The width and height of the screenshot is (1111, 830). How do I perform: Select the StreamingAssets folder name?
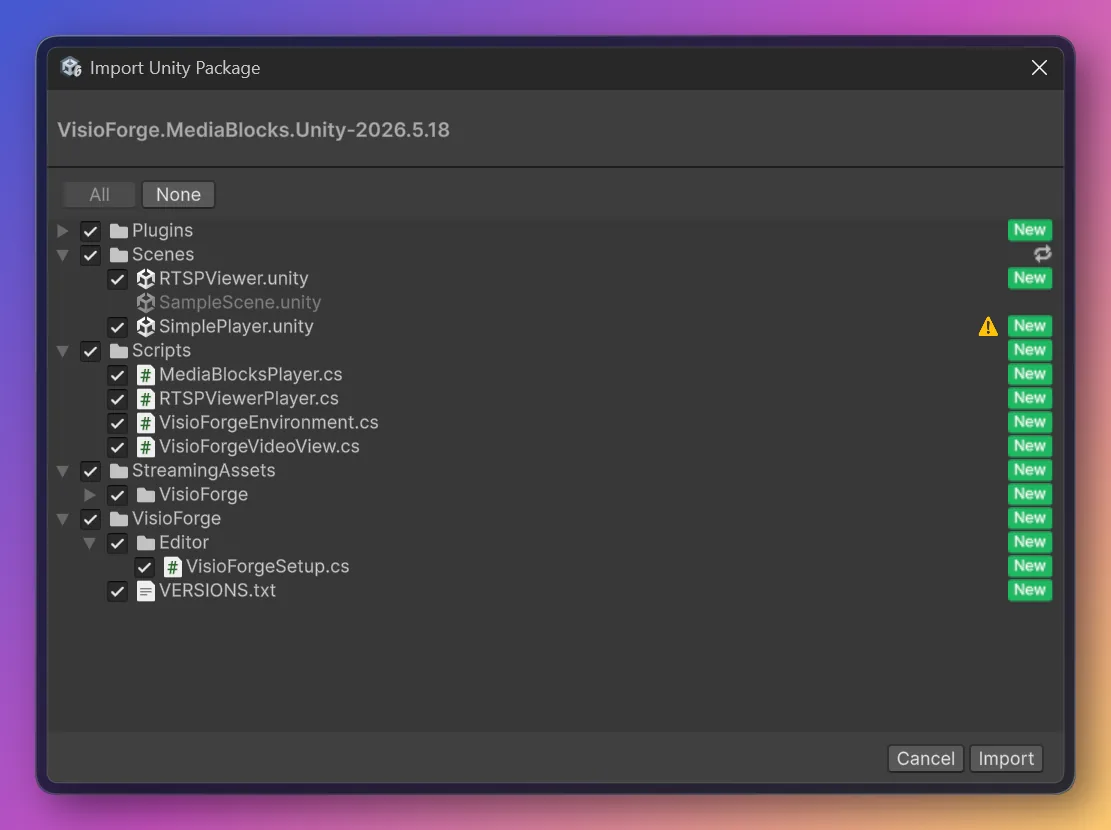tap(203, 471)
